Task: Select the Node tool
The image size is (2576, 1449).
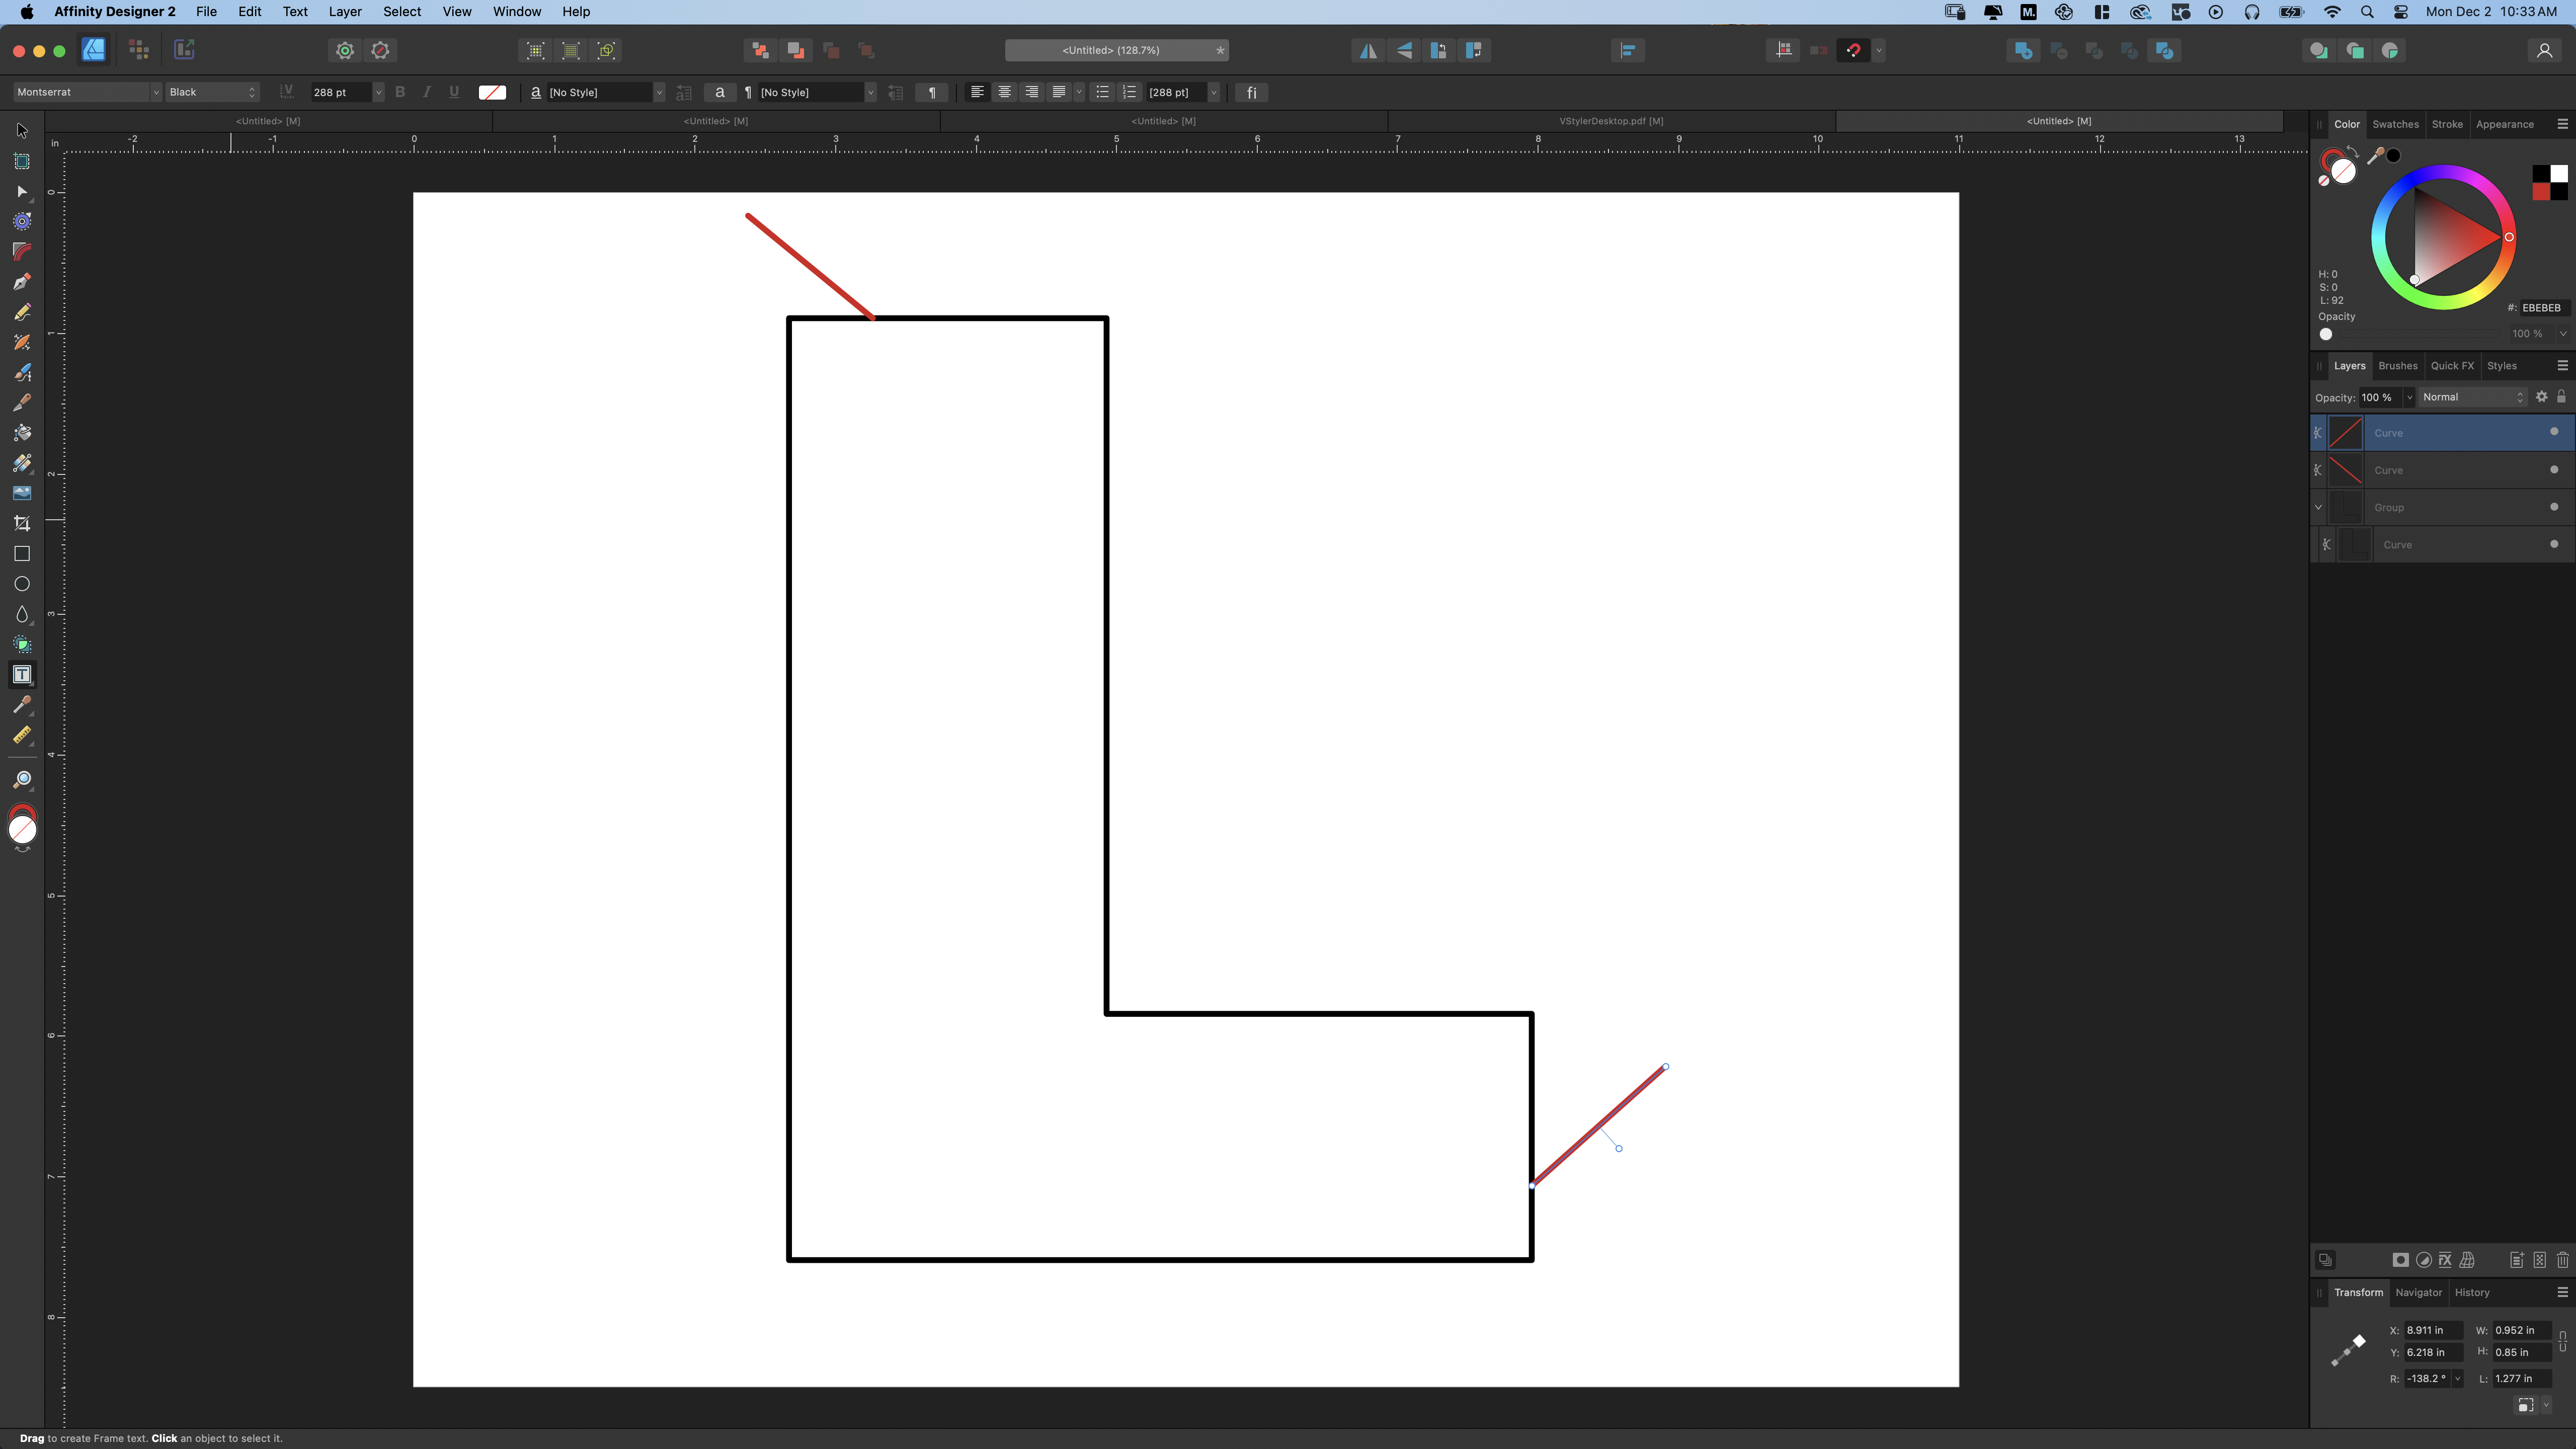Action: pos(22,191)
